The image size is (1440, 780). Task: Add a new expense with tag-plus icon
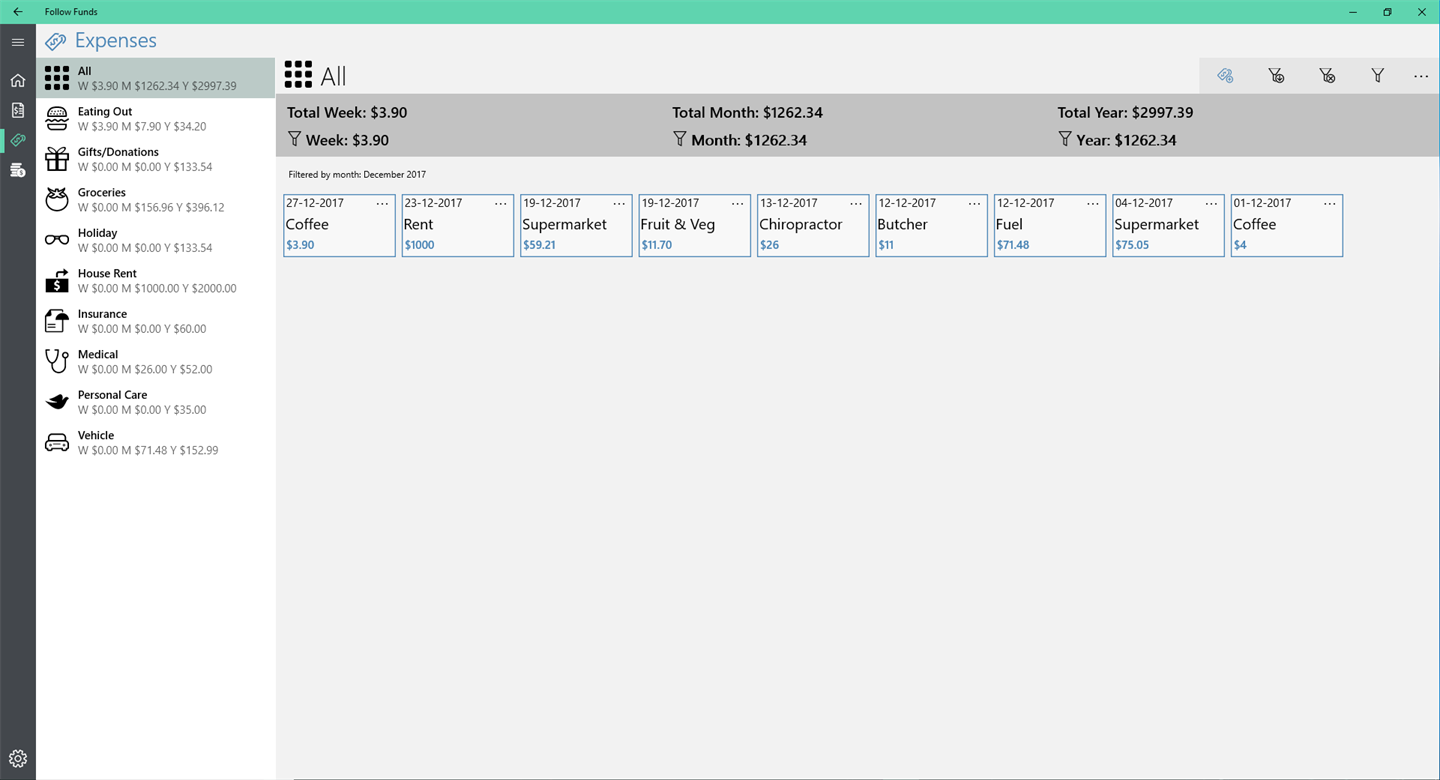tap(1225, 76)
